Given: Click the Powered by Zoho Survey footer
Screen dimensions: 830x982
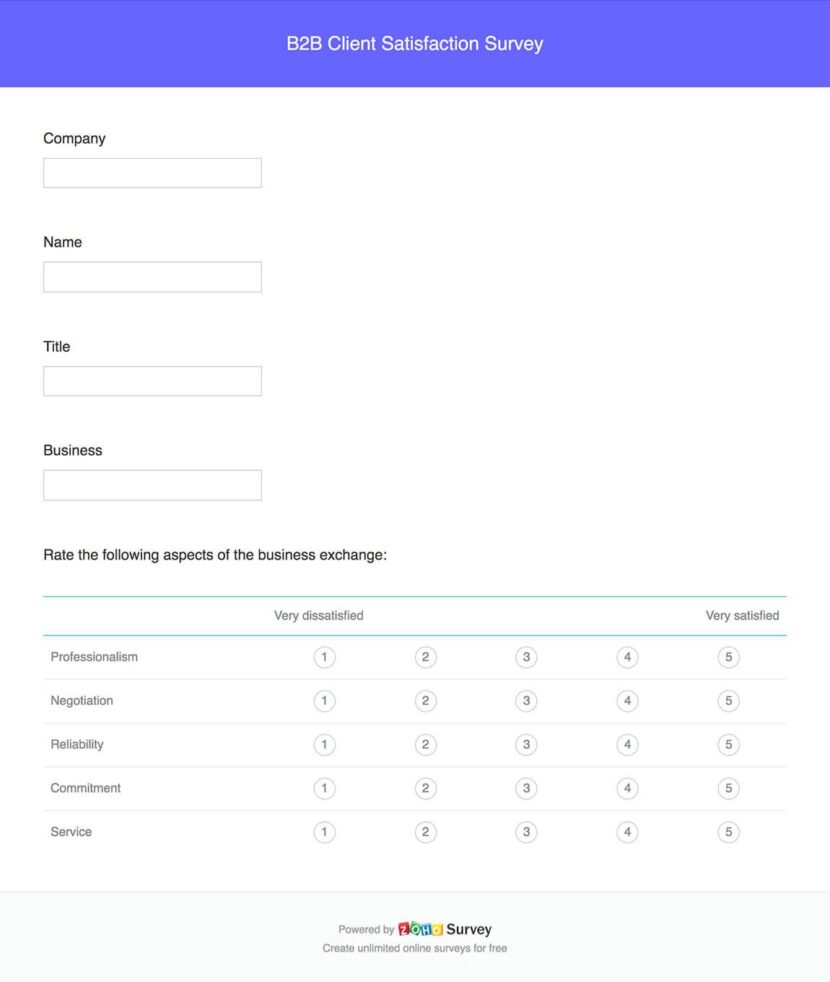Looking at the screenshot, I should 414,929.
